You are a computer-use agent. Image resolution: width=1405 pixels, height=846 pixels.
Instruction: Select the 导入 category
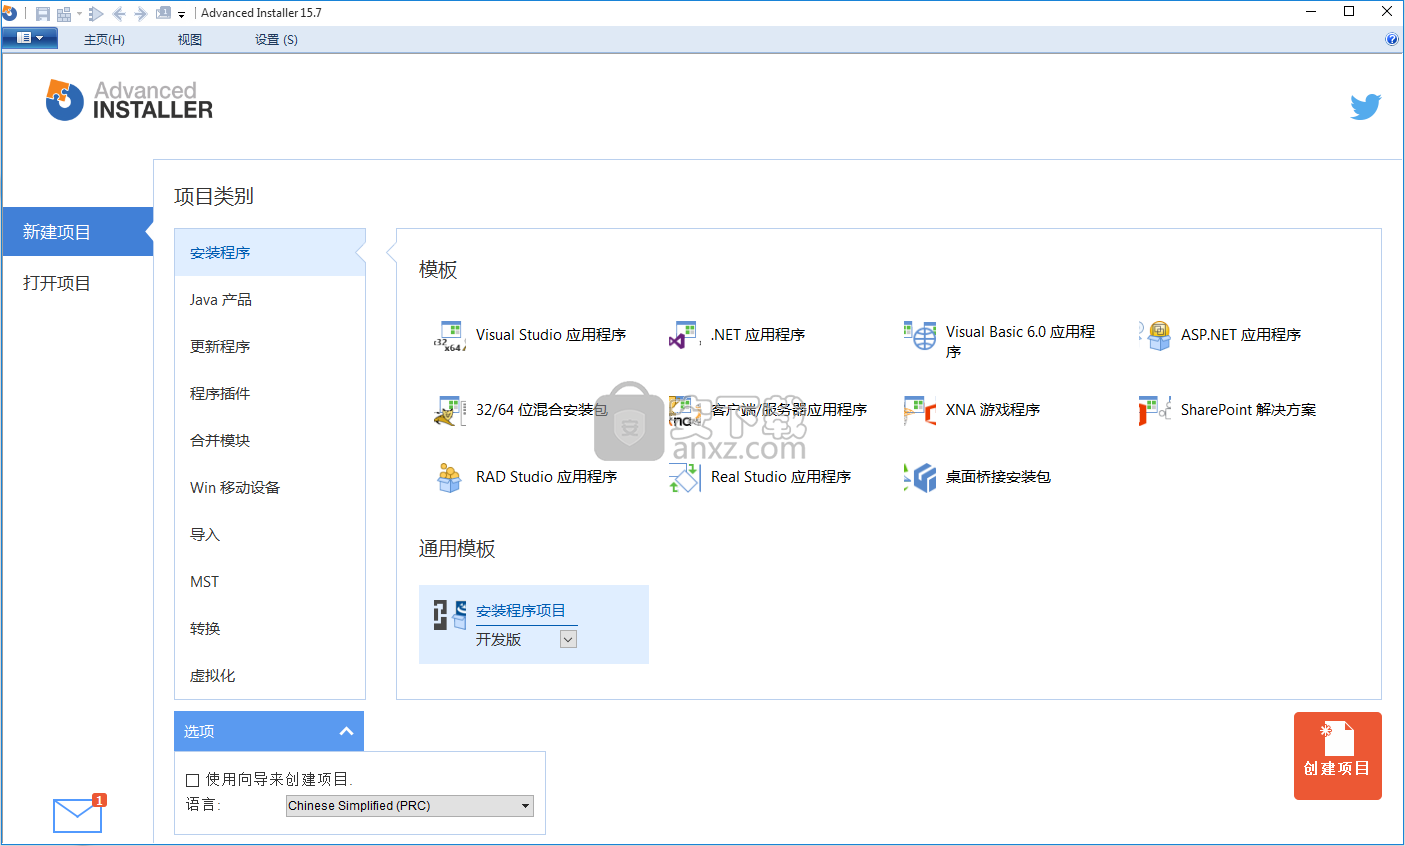point(270,535)
